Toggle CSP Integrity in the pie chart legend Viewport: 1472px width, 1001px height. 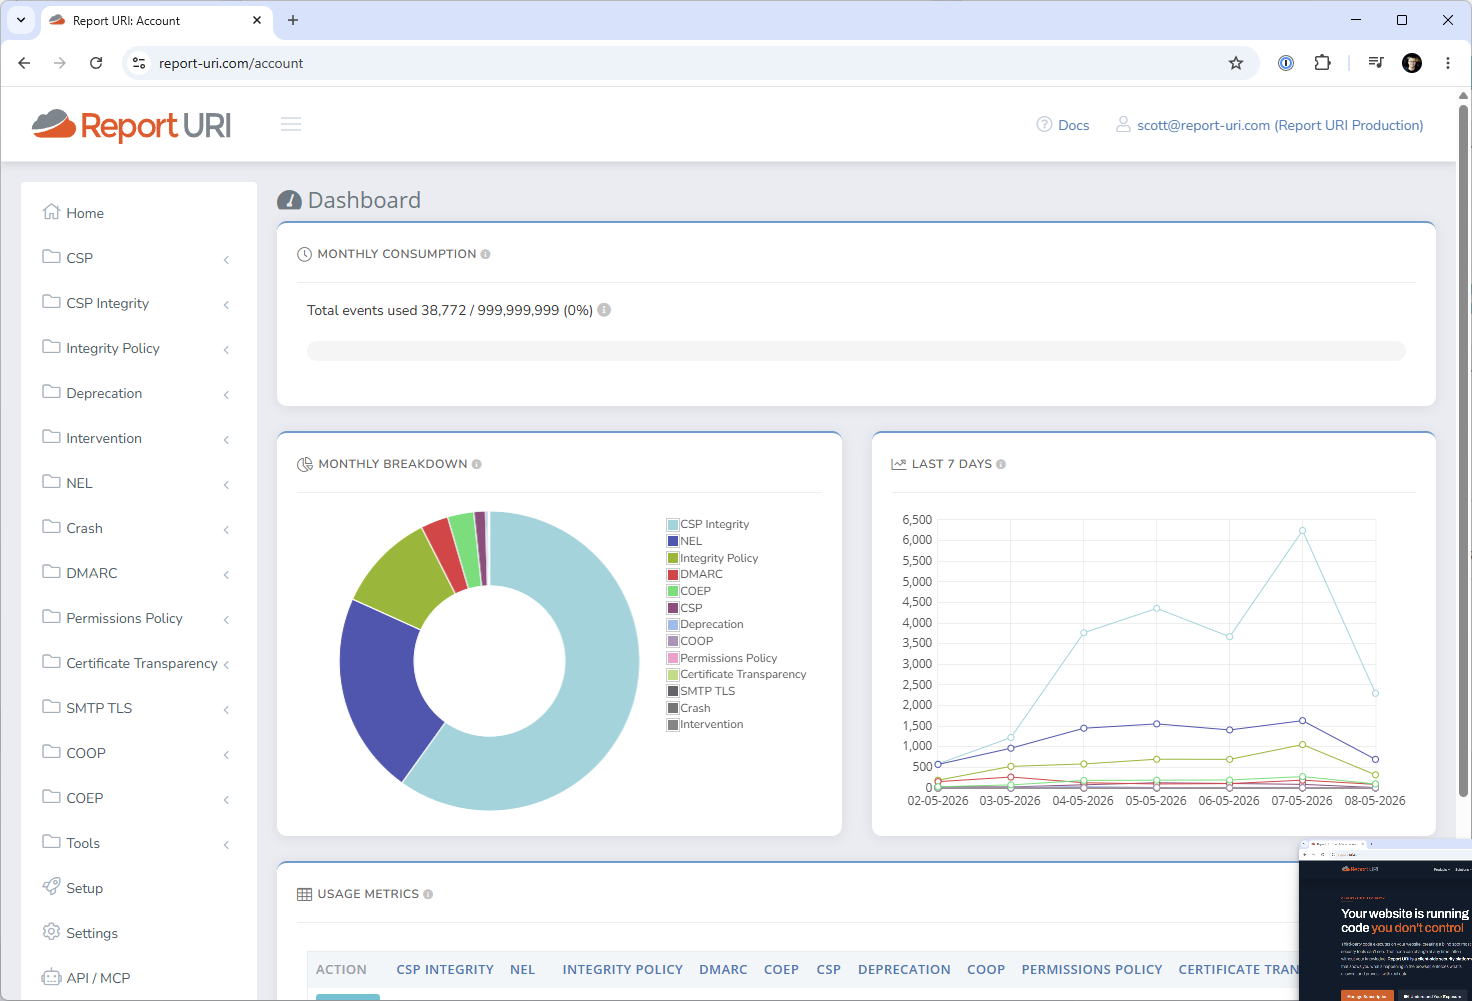(708, 524)
